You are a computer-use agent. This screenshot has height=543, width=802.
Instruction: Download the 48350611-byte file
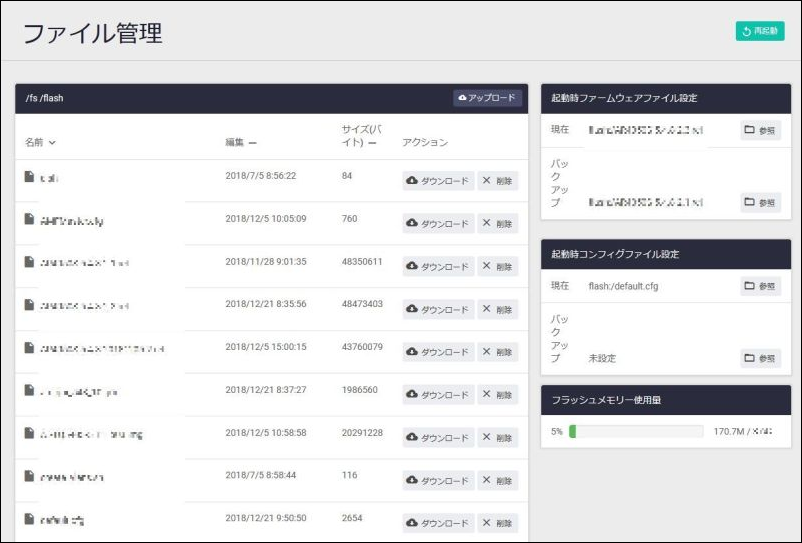click(438, 267)
